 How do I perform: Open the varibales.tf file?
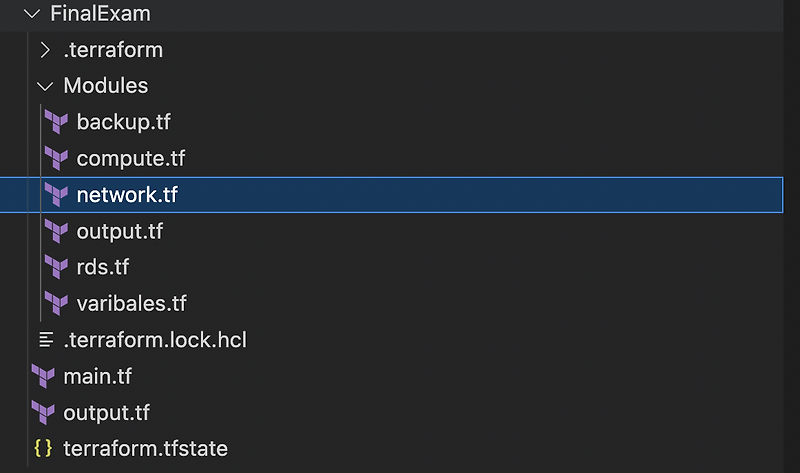click(131, 303)
